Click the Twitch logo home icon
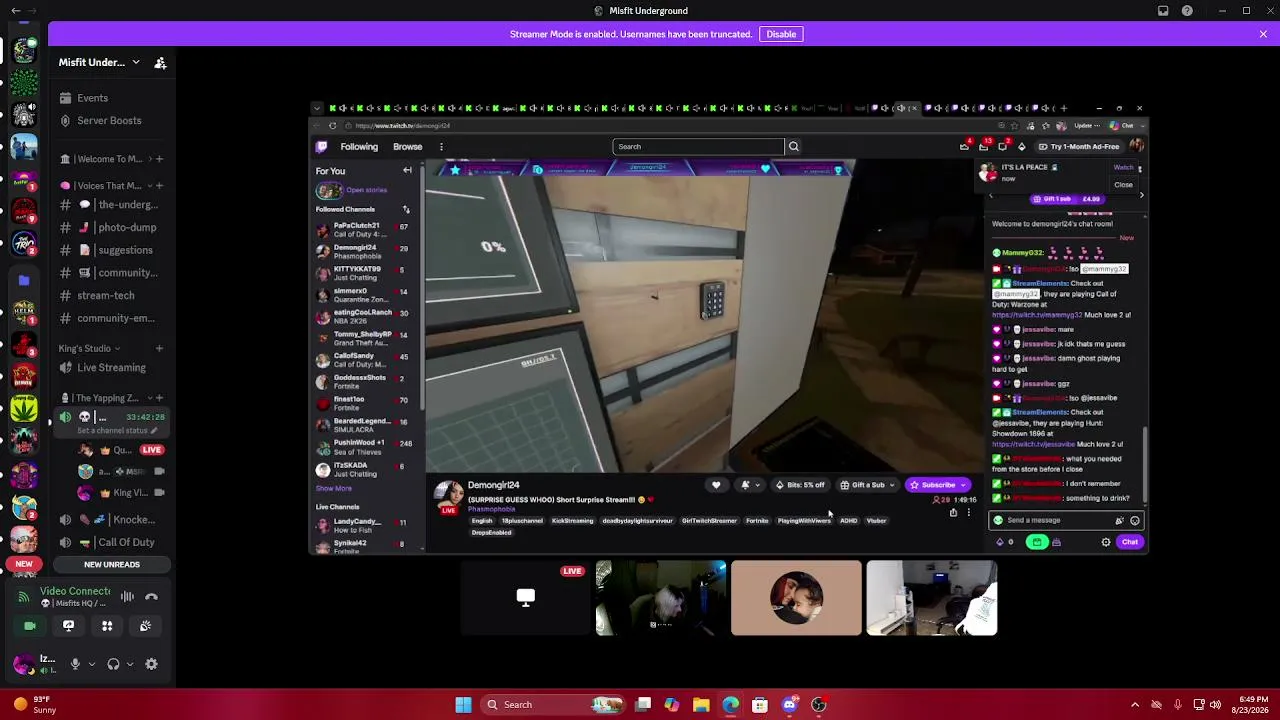The width and height of the screenshot is (1280, 720). (x=321, y=147)
